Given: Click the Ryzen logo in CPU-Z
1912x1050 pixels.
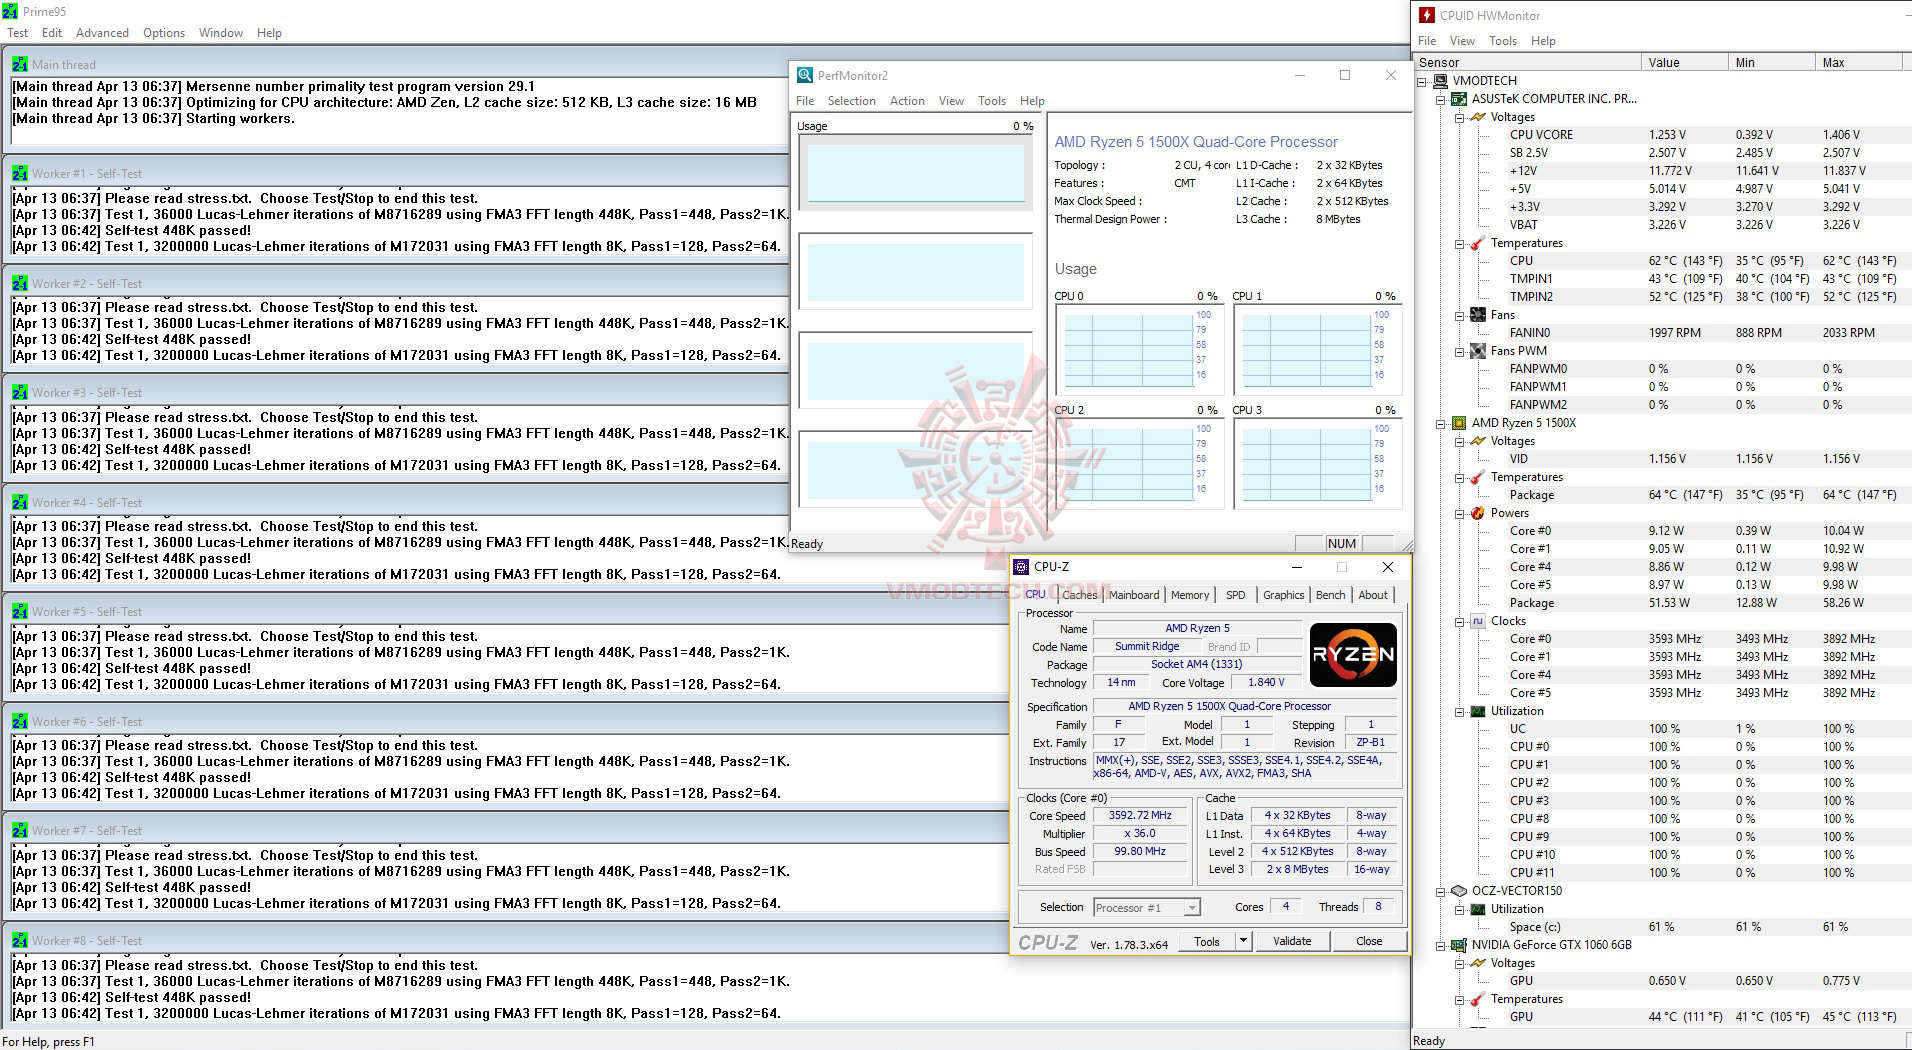Looking at the screenshot, I should 1353,655.
